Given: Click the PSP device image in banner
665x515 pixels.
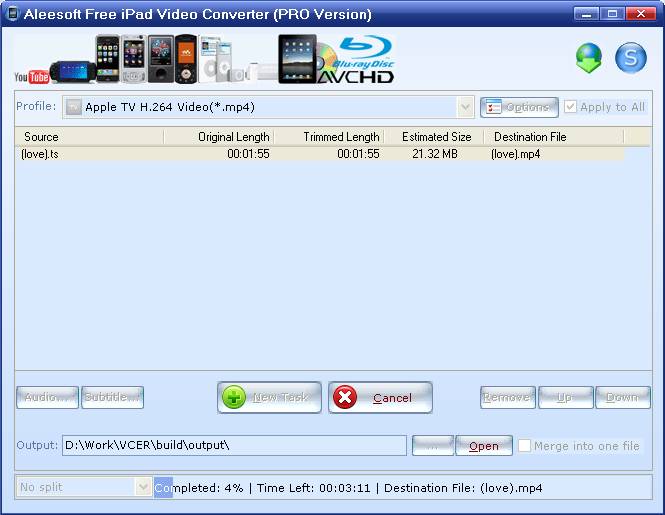Looking at the screenshot, I should (x=72, y=71).
